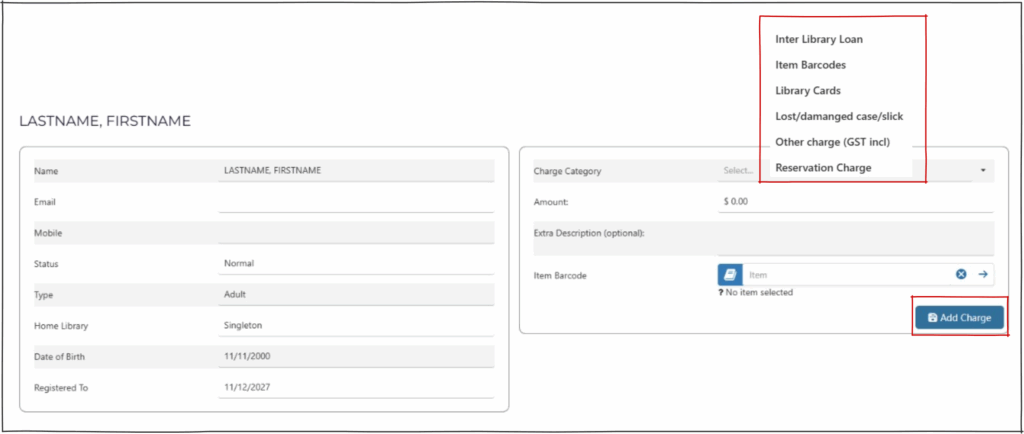Expand the Charge Category dropdown arrow
The height and width of the screenshot is (434, 1024).
(x=983, y=171)
